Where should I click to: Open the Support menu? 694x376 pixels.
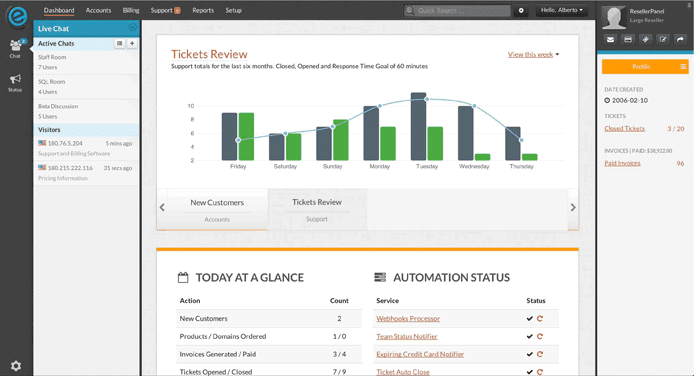(x=162, y=10)
